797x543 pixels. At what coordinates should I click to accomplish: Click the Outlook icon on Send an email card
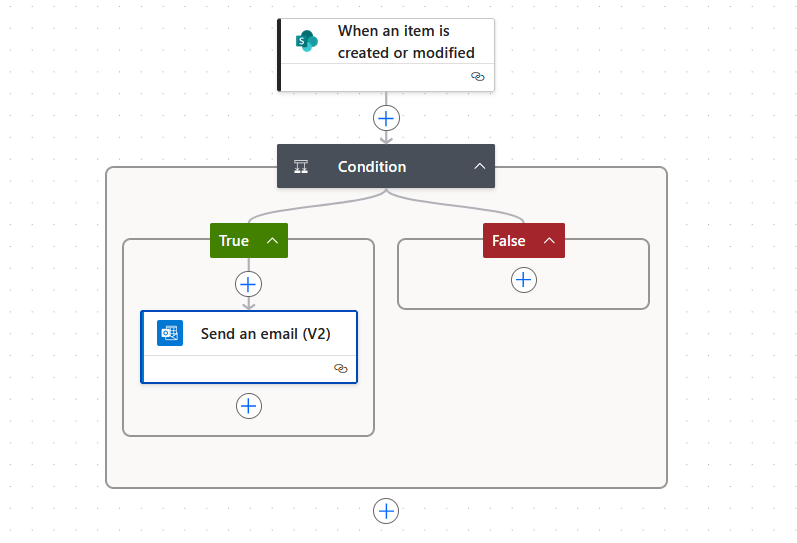click(170, 333)
